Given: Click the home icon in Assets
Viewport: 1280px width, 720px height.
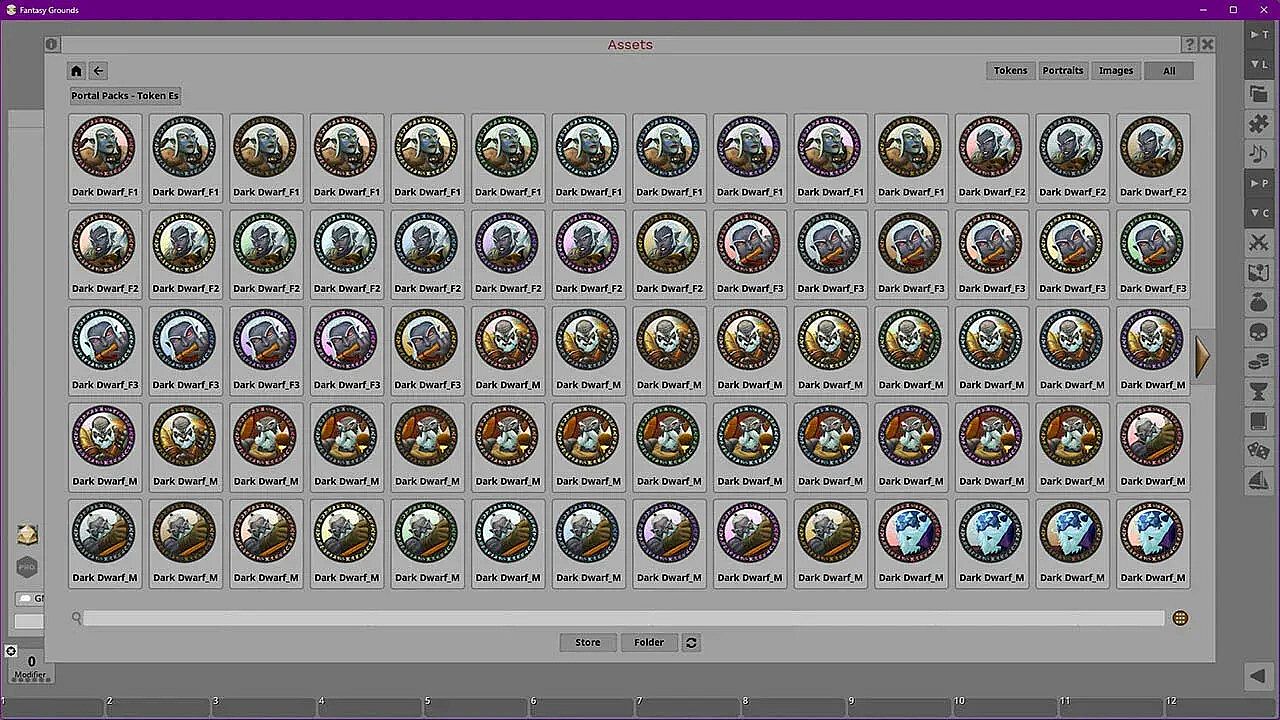Looking at the screenshot, I should click(76, 71).
